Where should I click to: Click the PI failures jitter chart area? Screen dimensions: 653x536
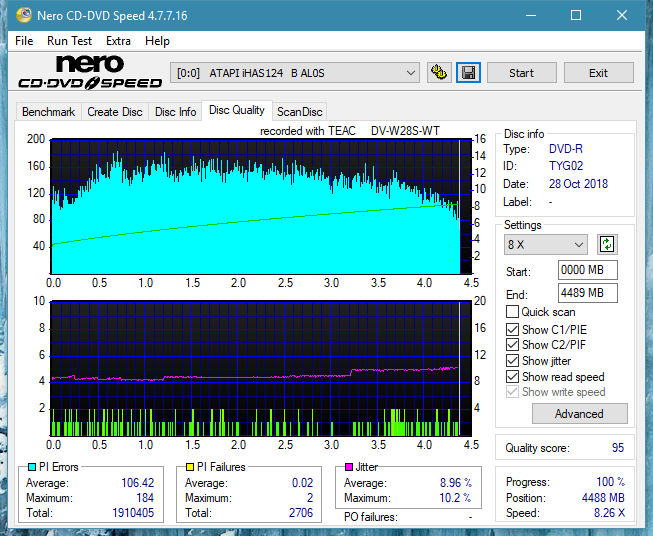coord(261,368)
